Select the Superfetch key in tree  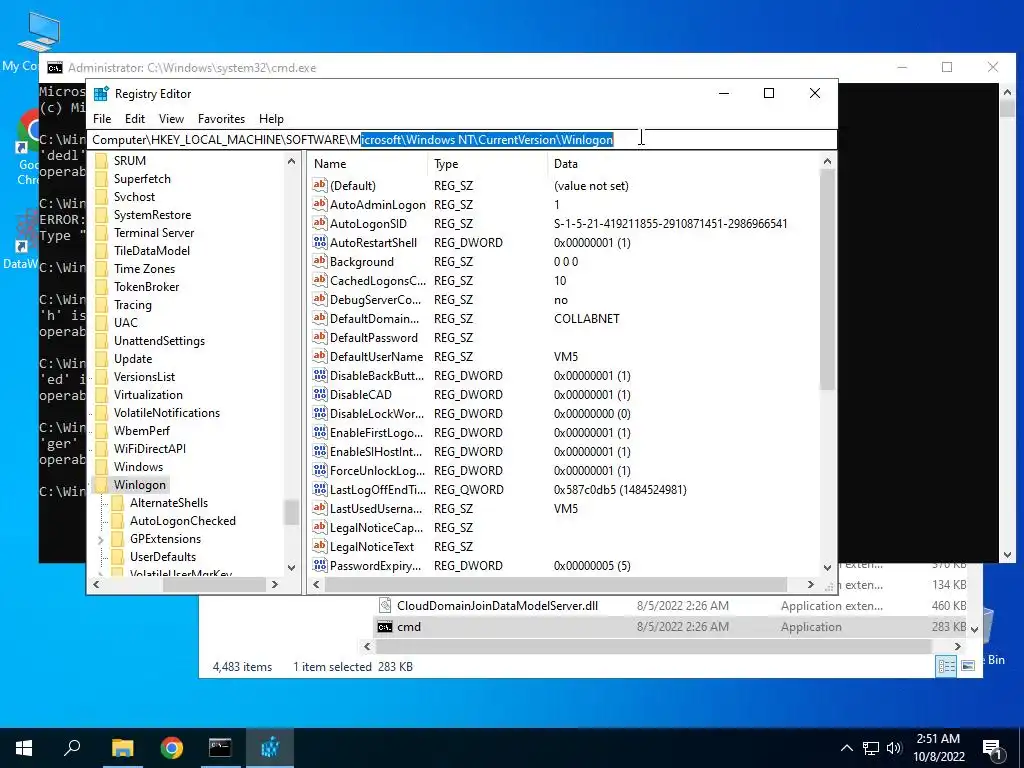tap(142, 179)
